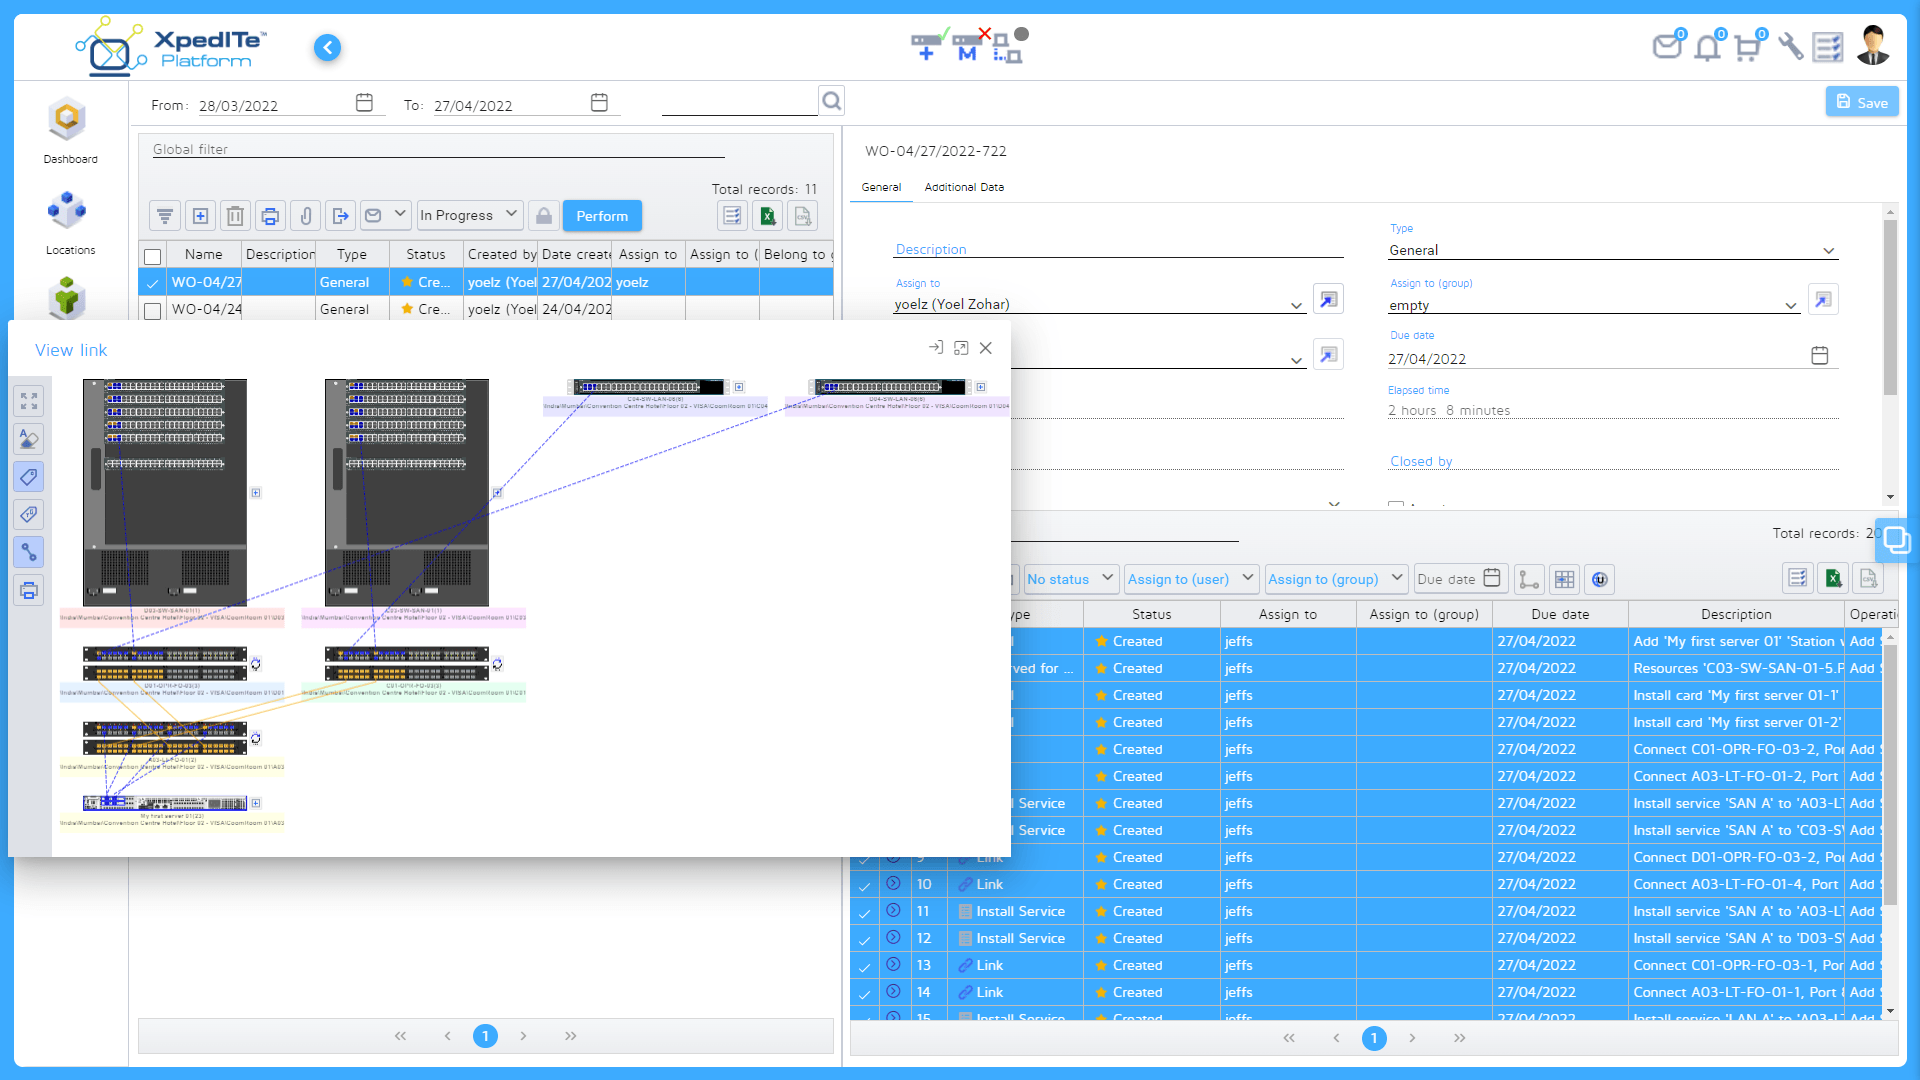
Task: Click the trash icon to delete selected work order
Action: (235, 215)
